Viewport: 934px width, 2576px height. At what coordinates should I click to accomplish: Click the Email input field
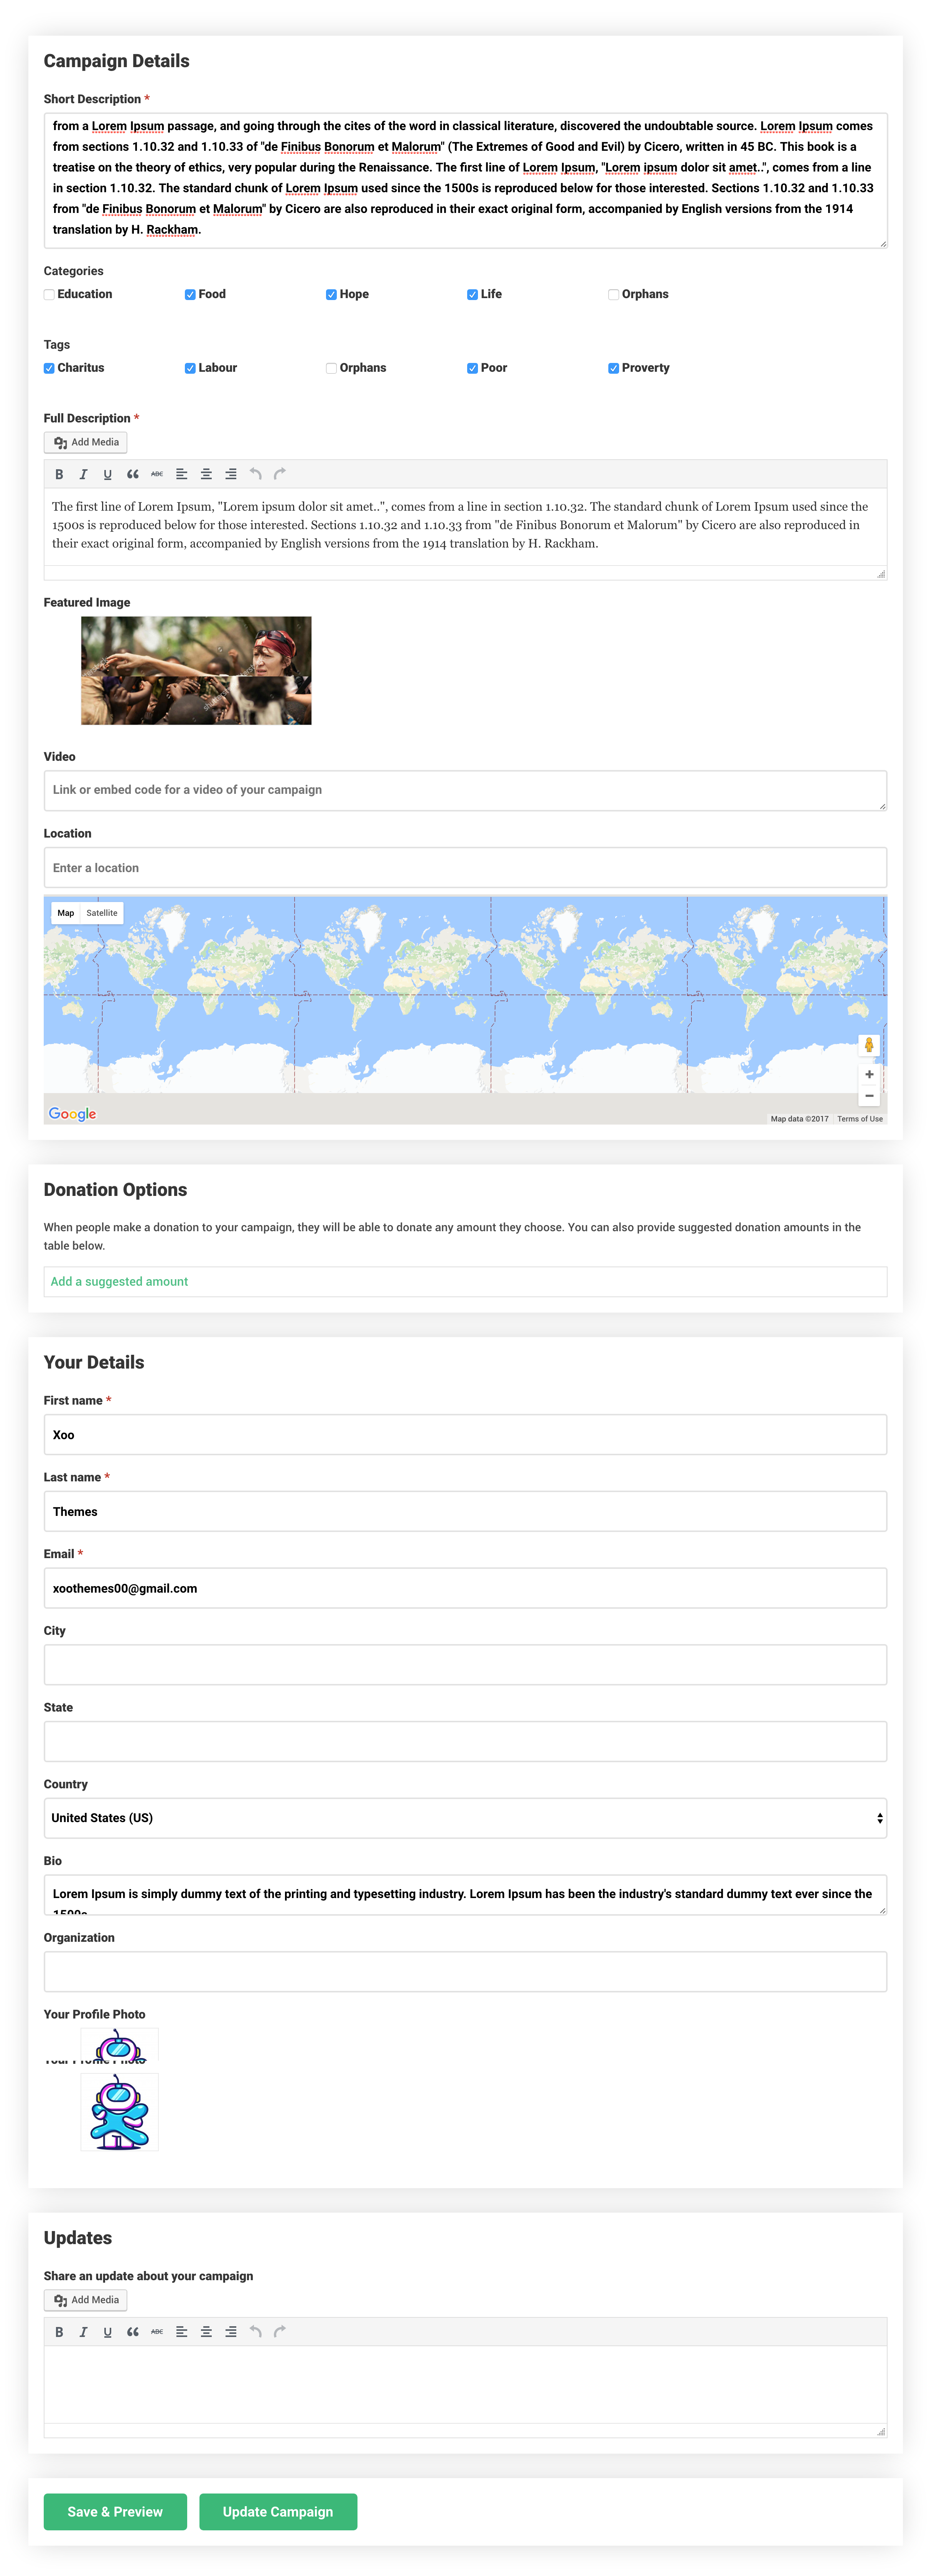click(465, 1588)
